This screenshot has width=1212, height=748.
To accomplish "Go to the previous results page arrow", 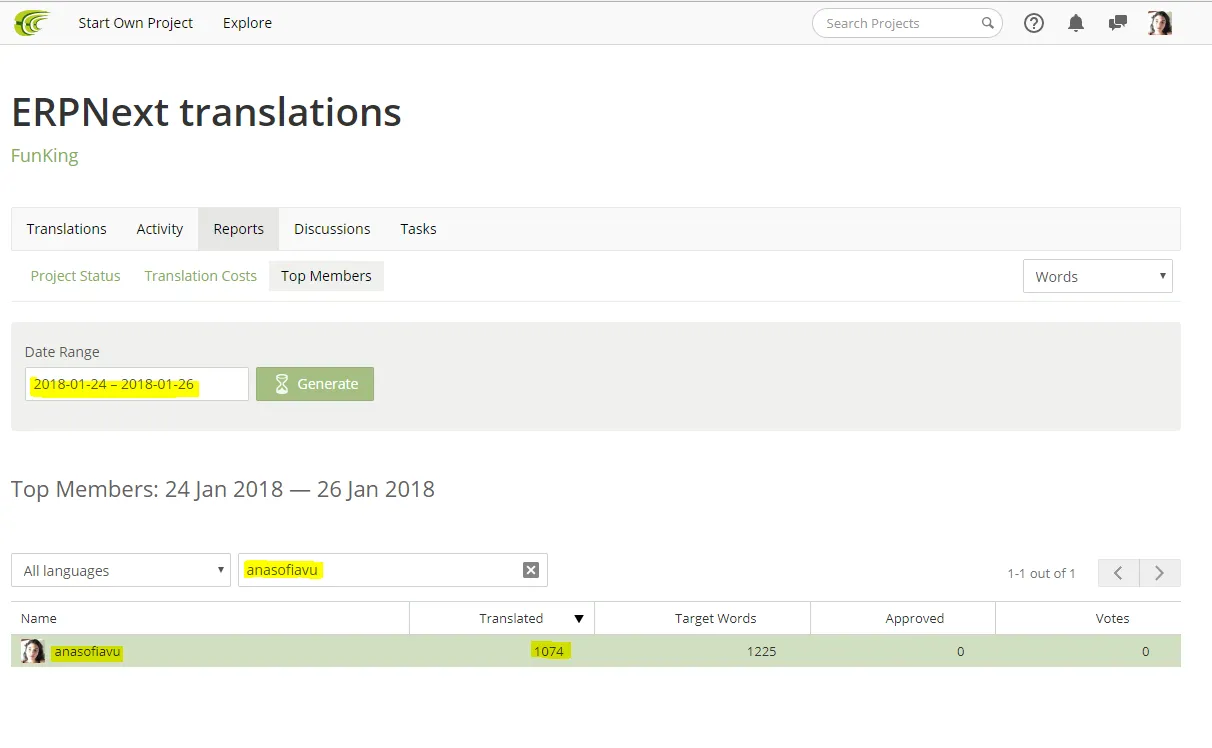I will tap(1119, 573).
